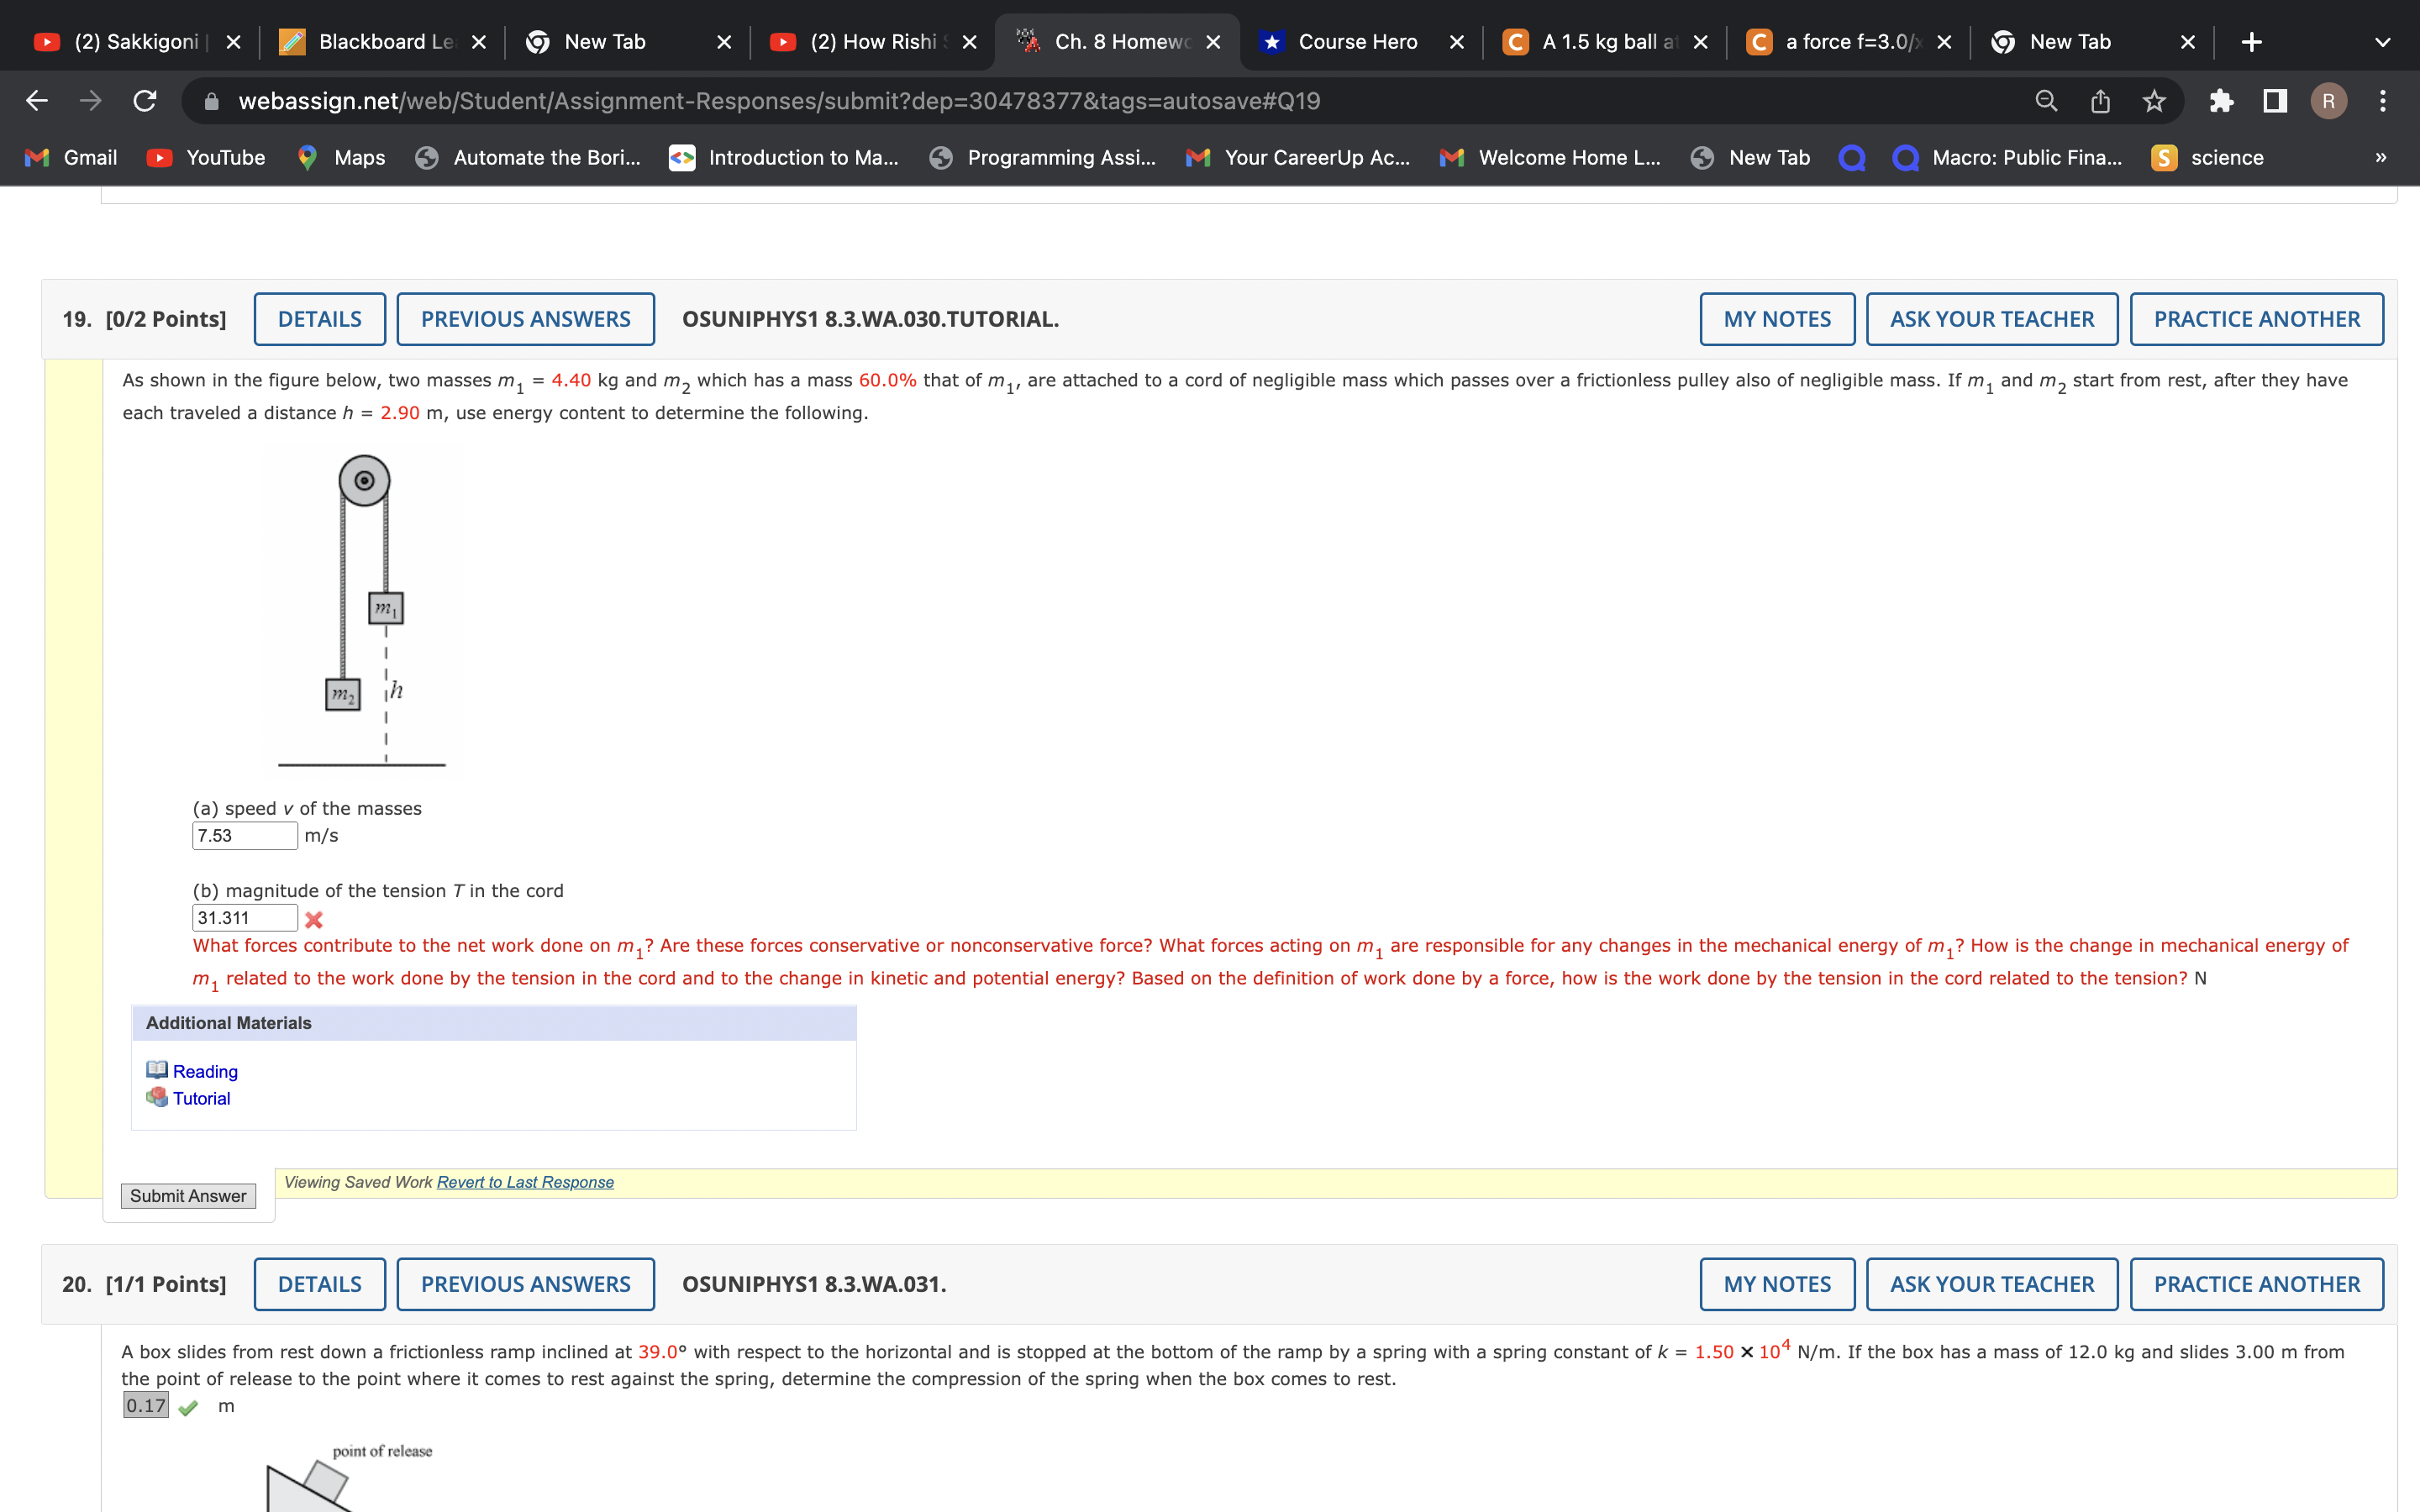Image resolution: width=2420 pixels, height=1512 pixels.
Task: Click Submit Answer for question 19
Action: click(187, 1195)
